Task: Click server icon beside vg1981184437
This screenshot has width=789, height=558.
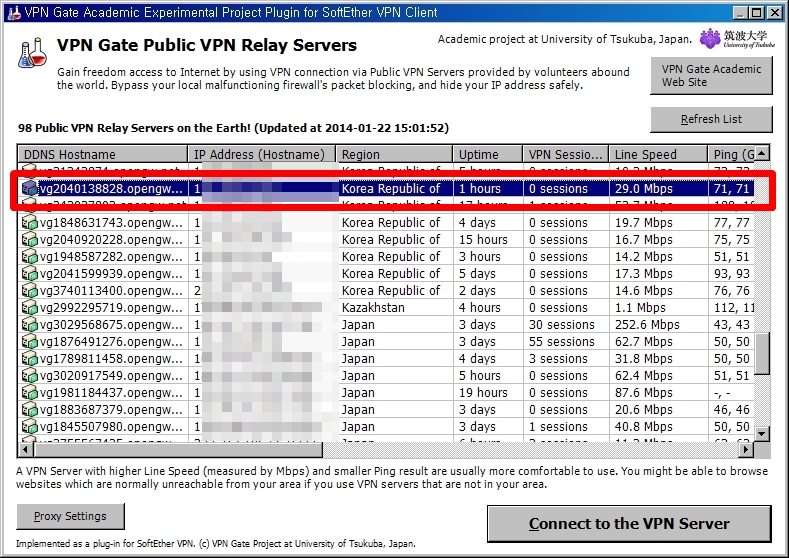Action: [29, 393]
